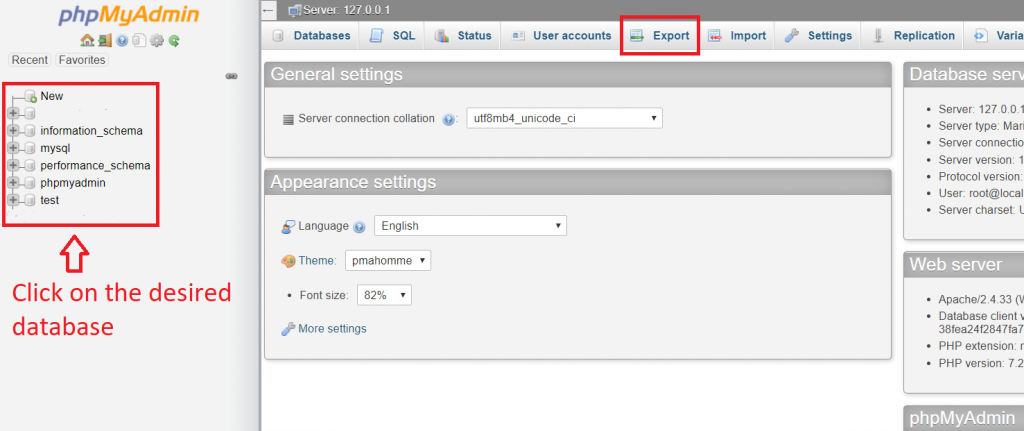Click the chain link icon in navigation
The image size is (1024, 431).
coord(231,76)
